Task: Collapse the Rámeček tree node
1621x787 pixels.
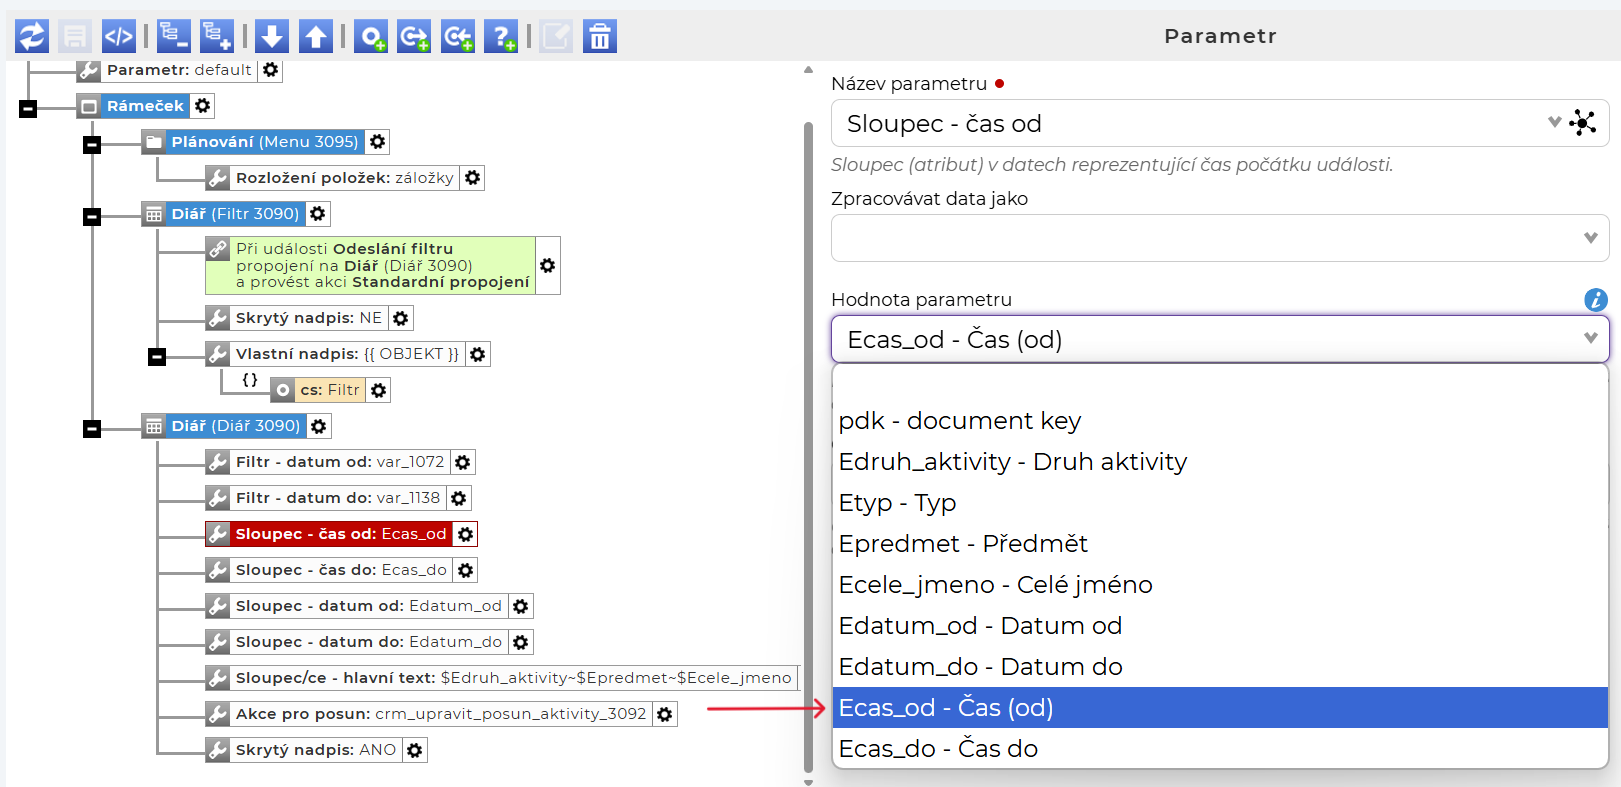Action: pyautogui.click(x=28, y=108)
